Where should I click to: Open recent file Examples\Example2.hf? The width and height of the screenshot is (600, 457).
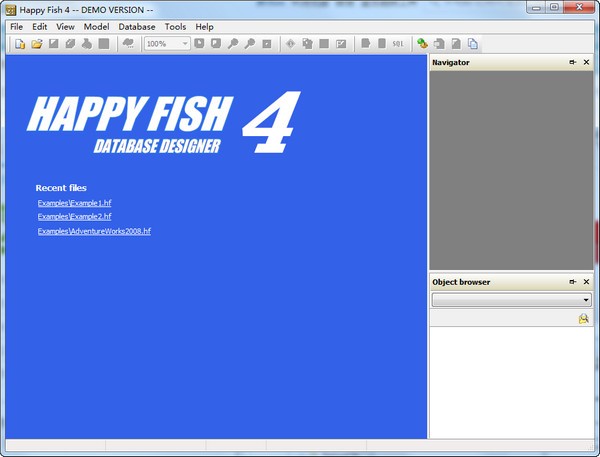[x=75, y=217]
